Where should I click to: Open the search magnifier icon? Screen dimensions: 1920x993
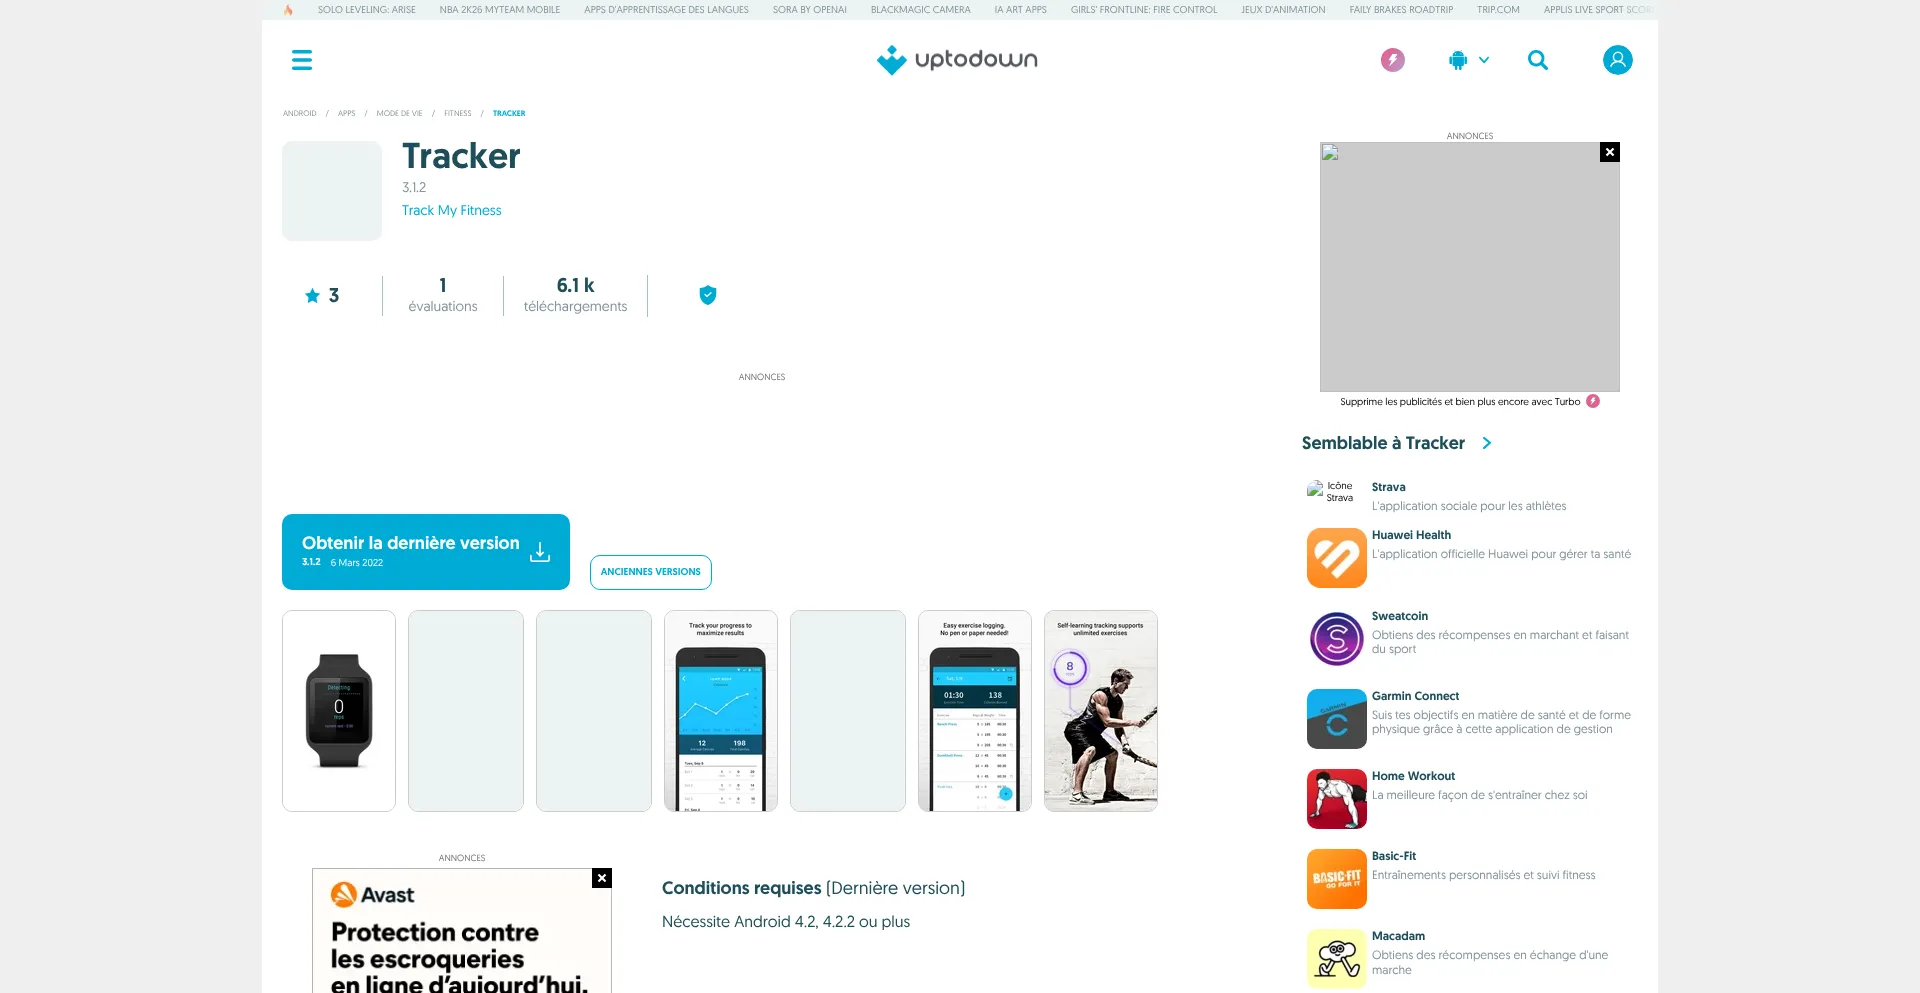(1538, 60)
